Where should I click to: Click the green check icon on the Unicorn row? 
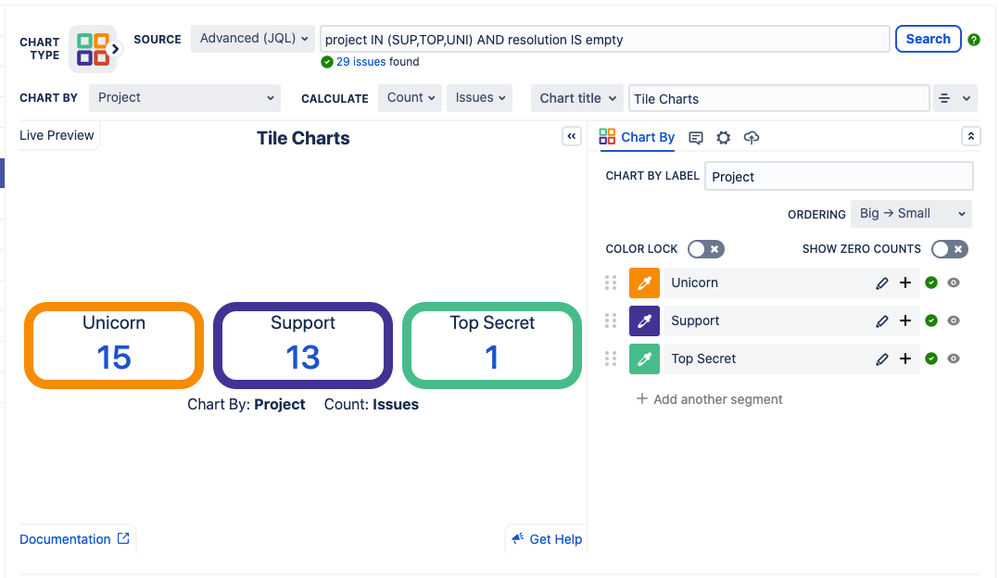[931, 282]
